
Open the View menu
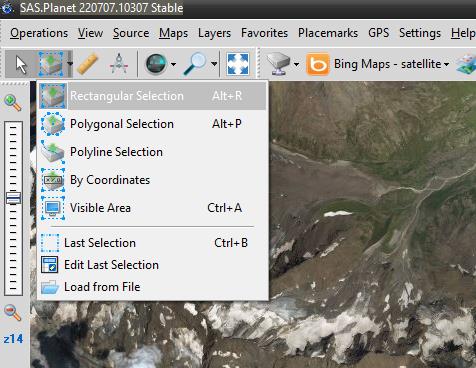click(x=90, y=33)
